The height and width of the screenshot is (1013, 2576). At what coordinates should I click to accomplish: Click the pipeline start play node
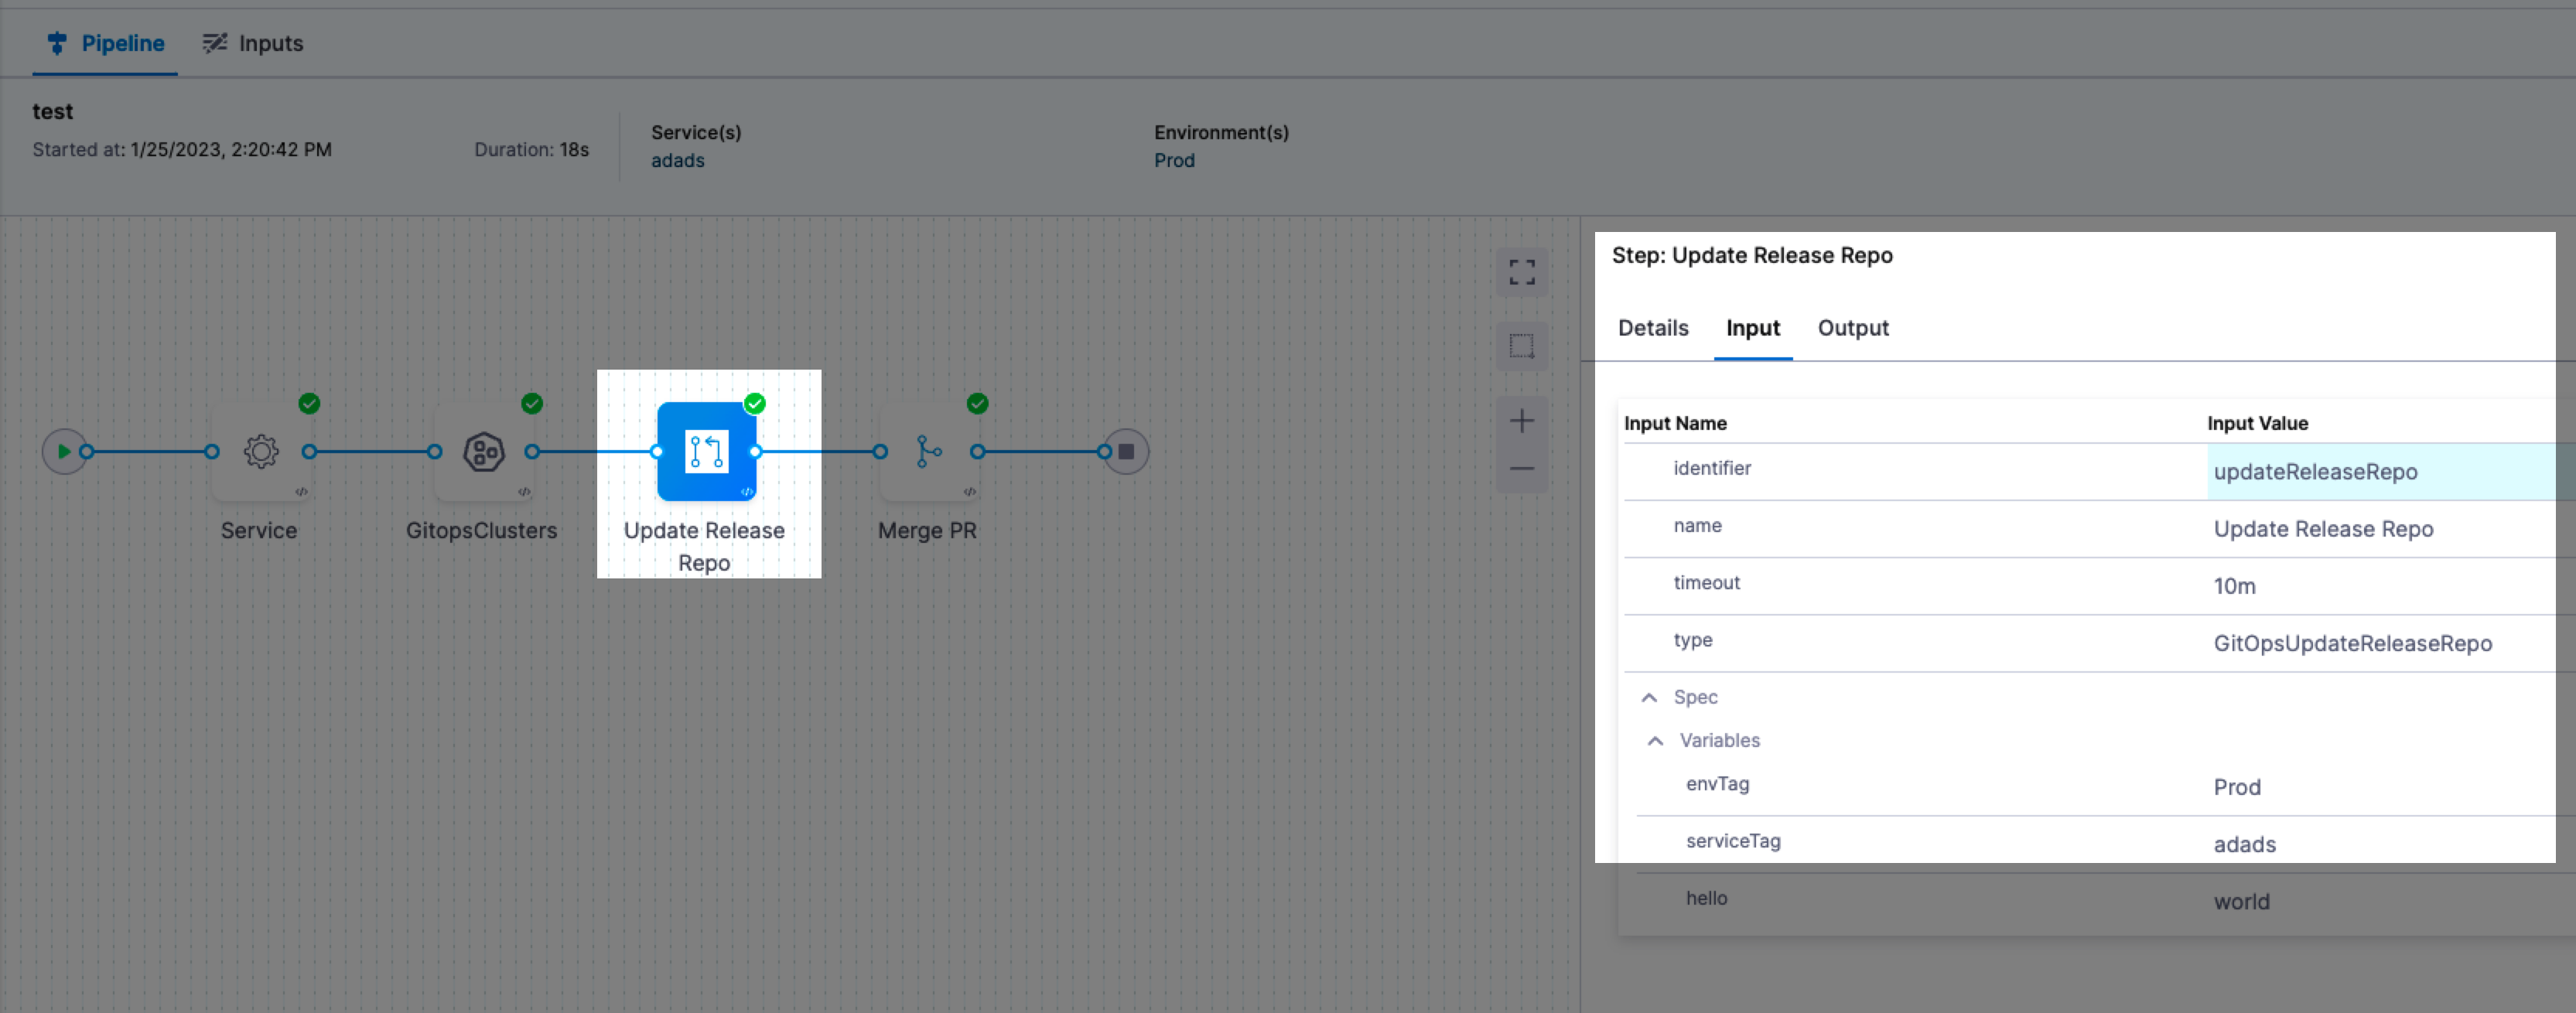point(63,451)
